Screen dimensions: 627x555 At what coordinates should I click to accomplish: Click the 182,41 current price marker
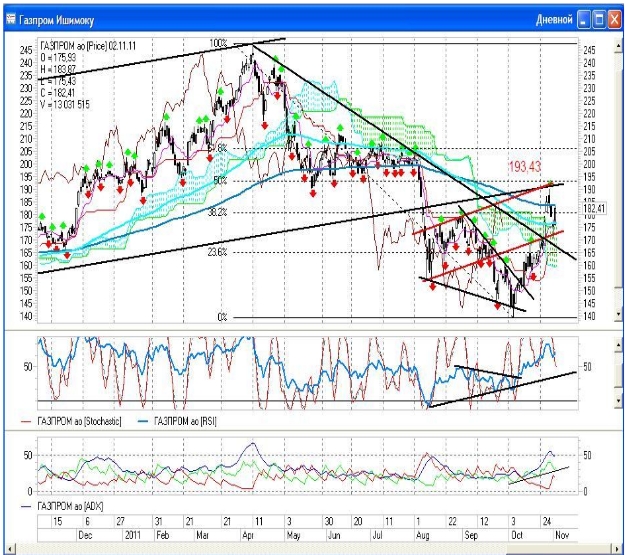(x=595, y=208)
